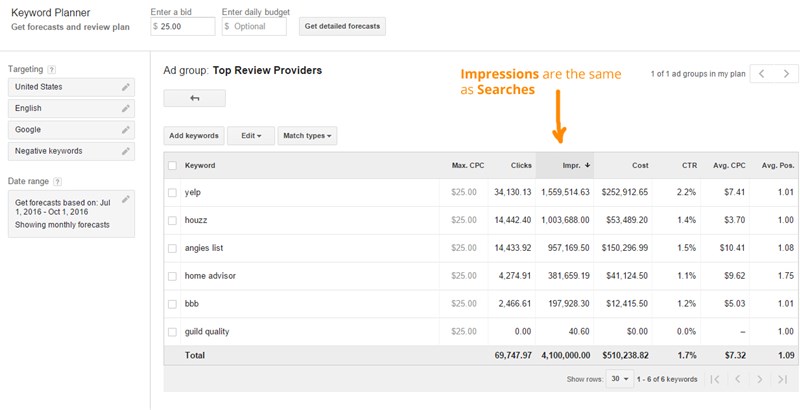
Task: Click pencil icon next to United States
Action: click(125, 87)
